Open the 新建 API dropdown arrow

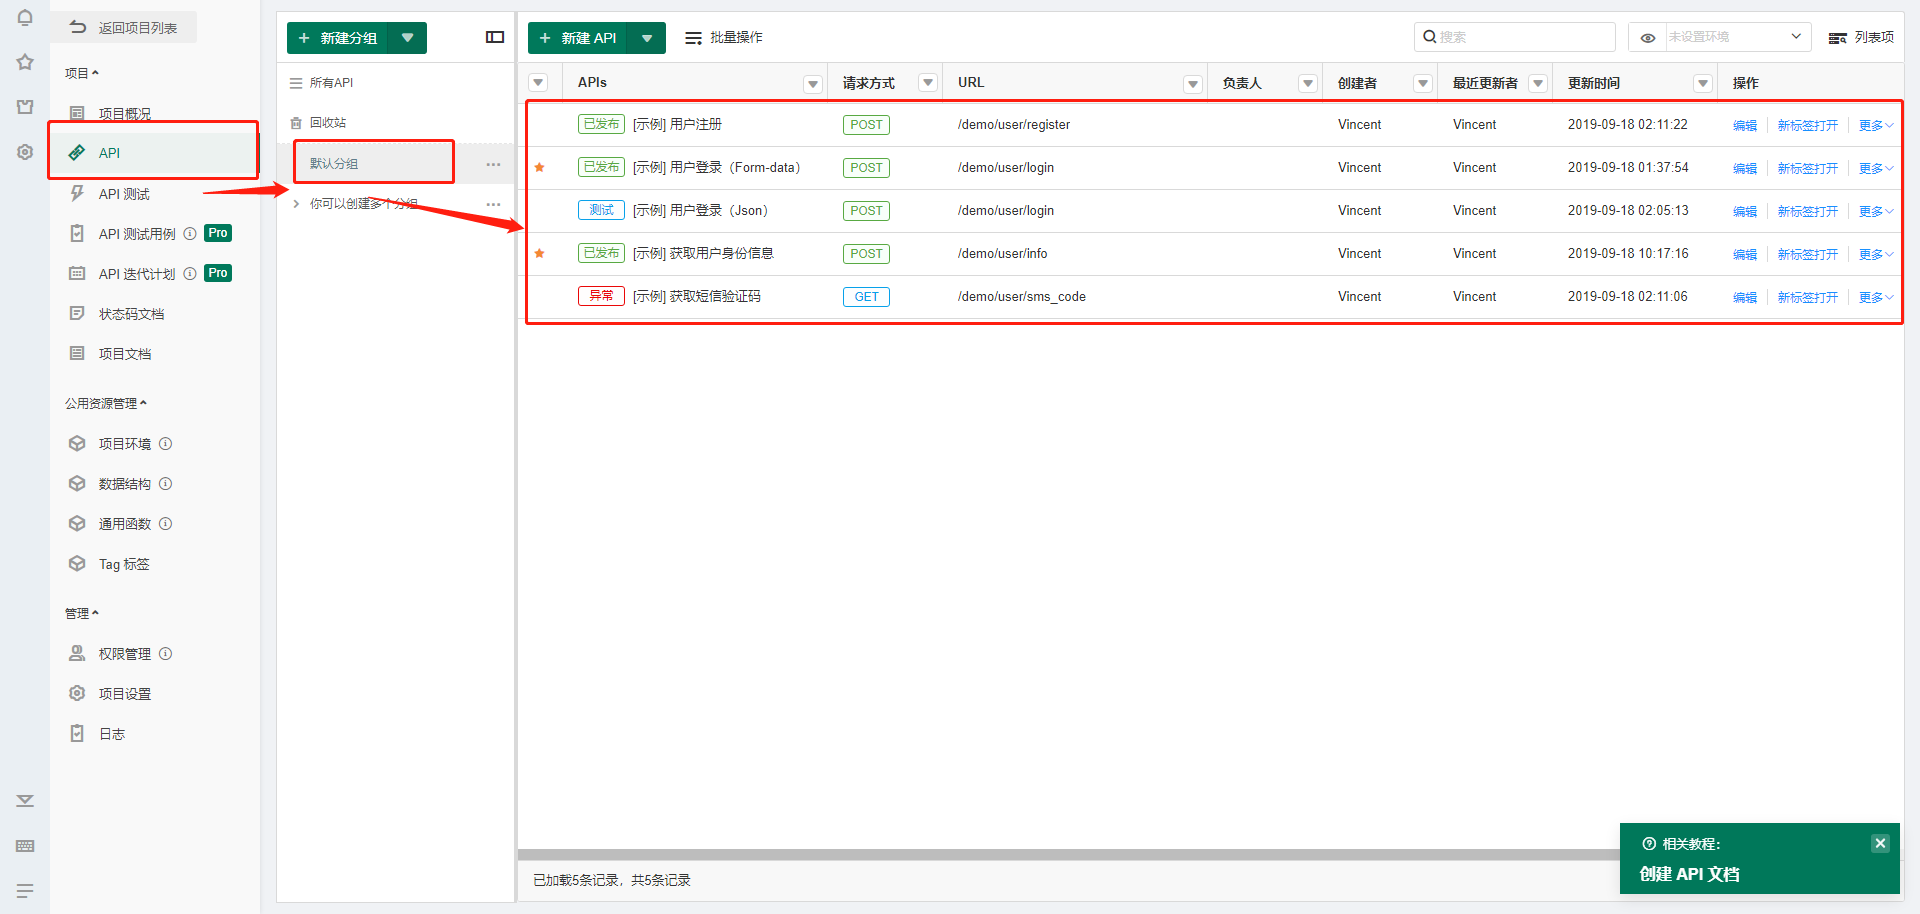click(647, 38)
